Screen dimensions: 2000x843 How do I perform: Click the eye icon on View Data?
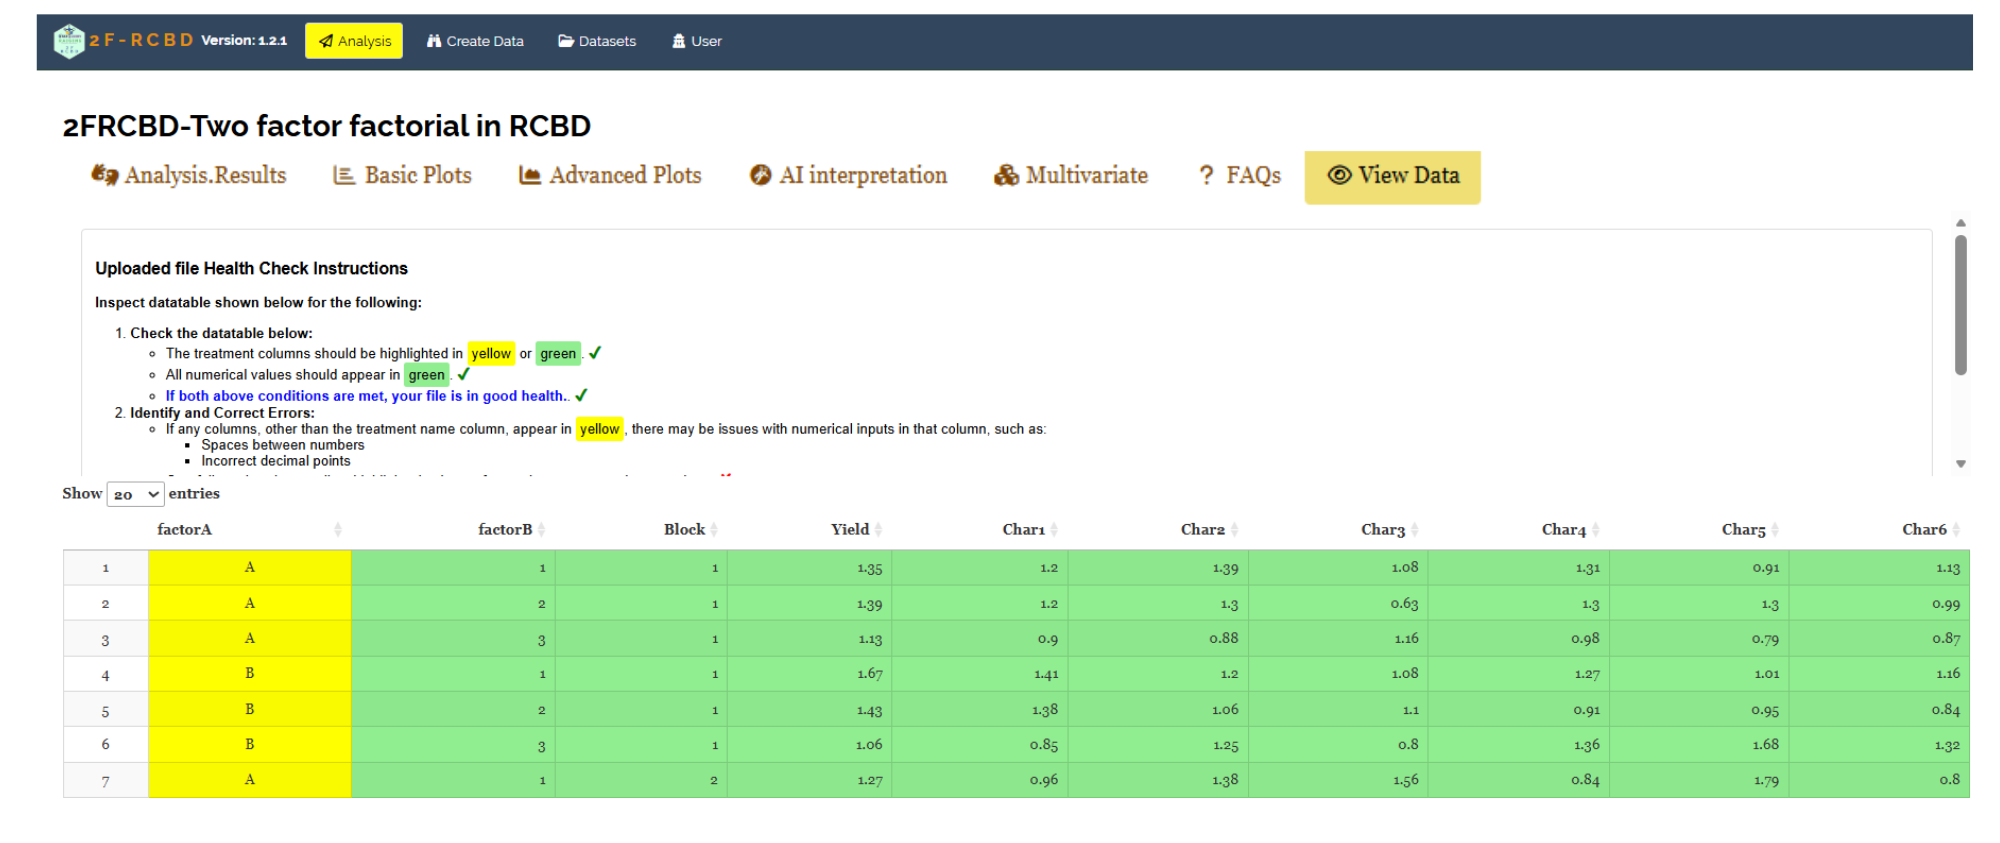point(1339,175)
